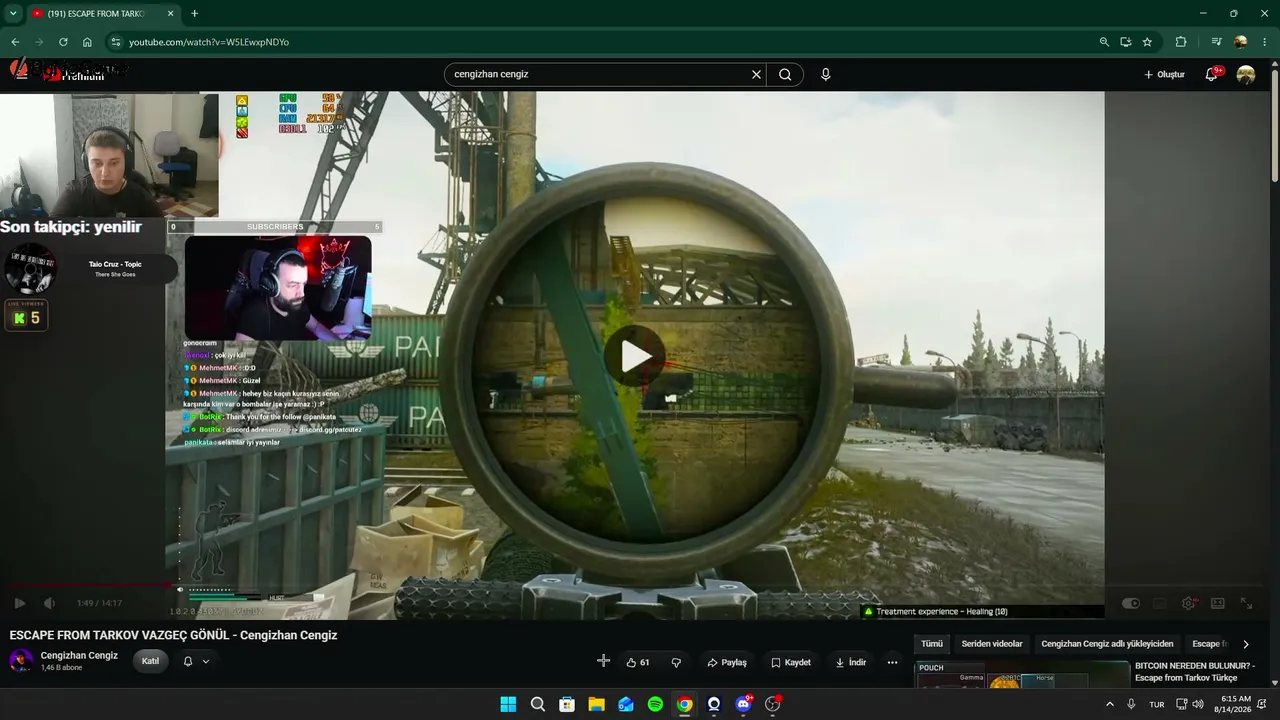Click the magnifier search button
Screen dimensions: 1280x720
pos(785,74)
